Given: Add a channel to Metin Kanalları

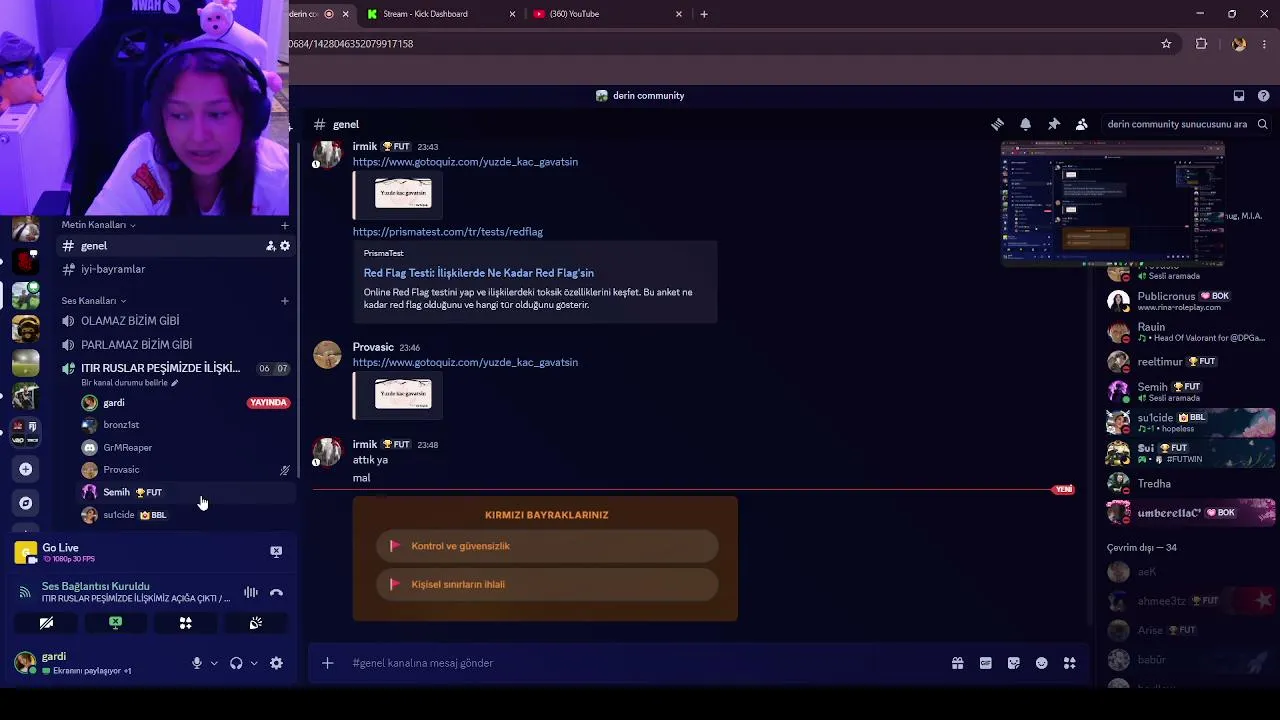Looking at the screenshot, I should (x=285, y=225).
